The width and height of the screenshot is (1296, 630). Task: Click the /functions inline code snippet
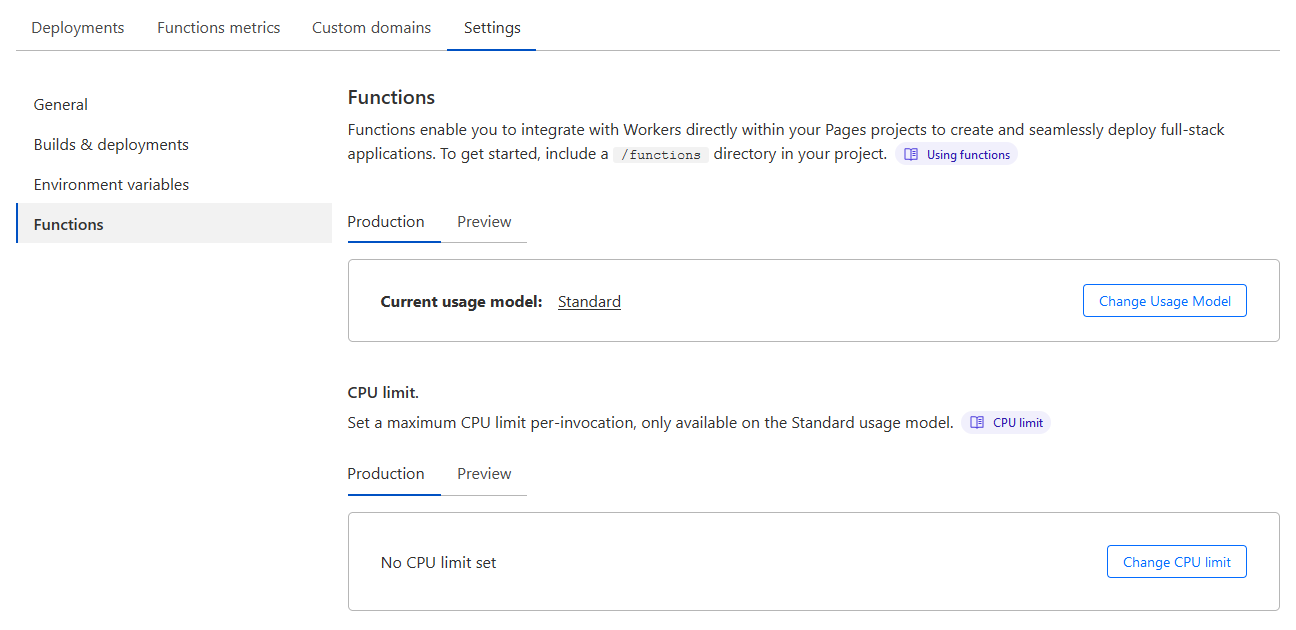661,155
